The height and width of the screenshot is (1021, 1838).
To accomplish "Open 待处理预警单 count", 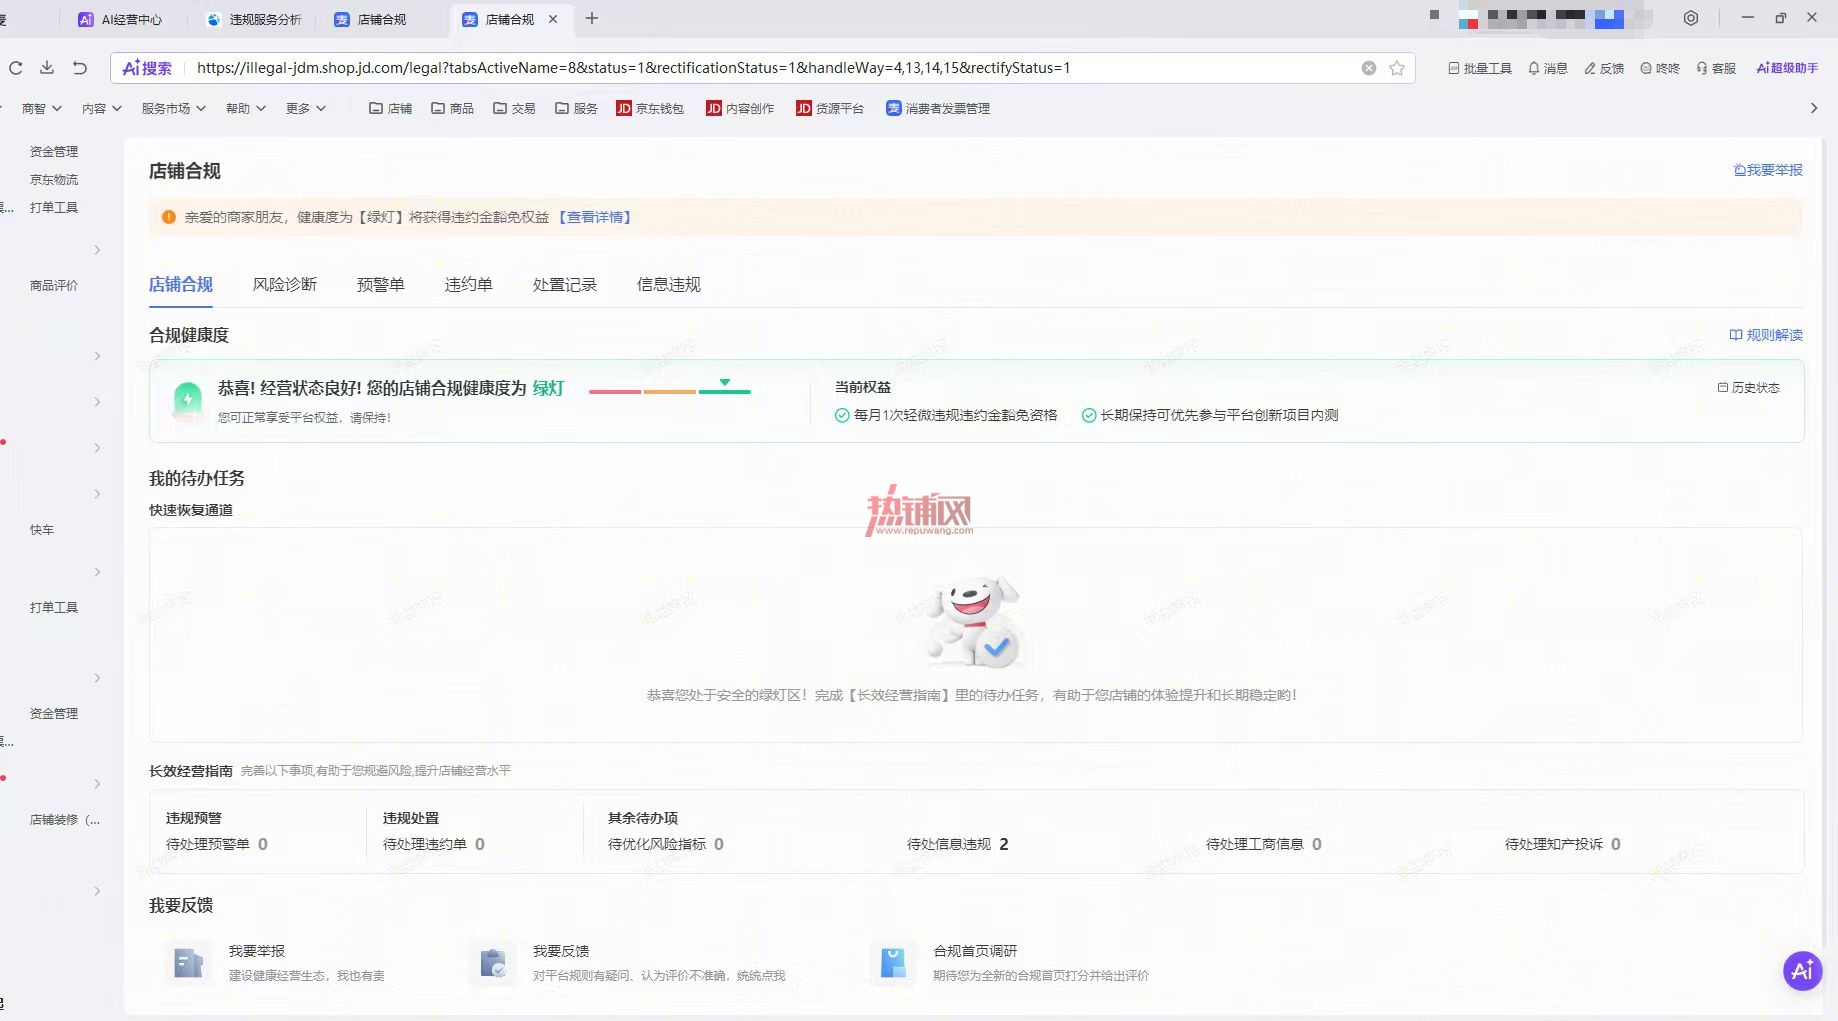I will [x=217, y=844].
